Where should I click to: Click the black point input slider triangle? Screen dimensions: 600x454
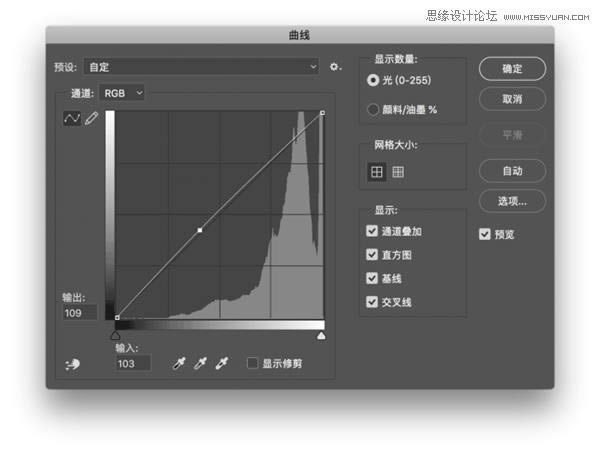(x=115, y=336)
